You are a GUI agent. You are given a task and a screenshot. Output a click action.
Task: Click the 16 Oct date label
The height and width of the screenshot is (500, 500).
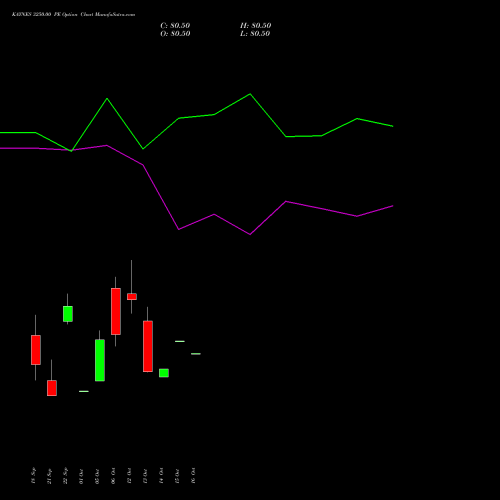point(193,476)
